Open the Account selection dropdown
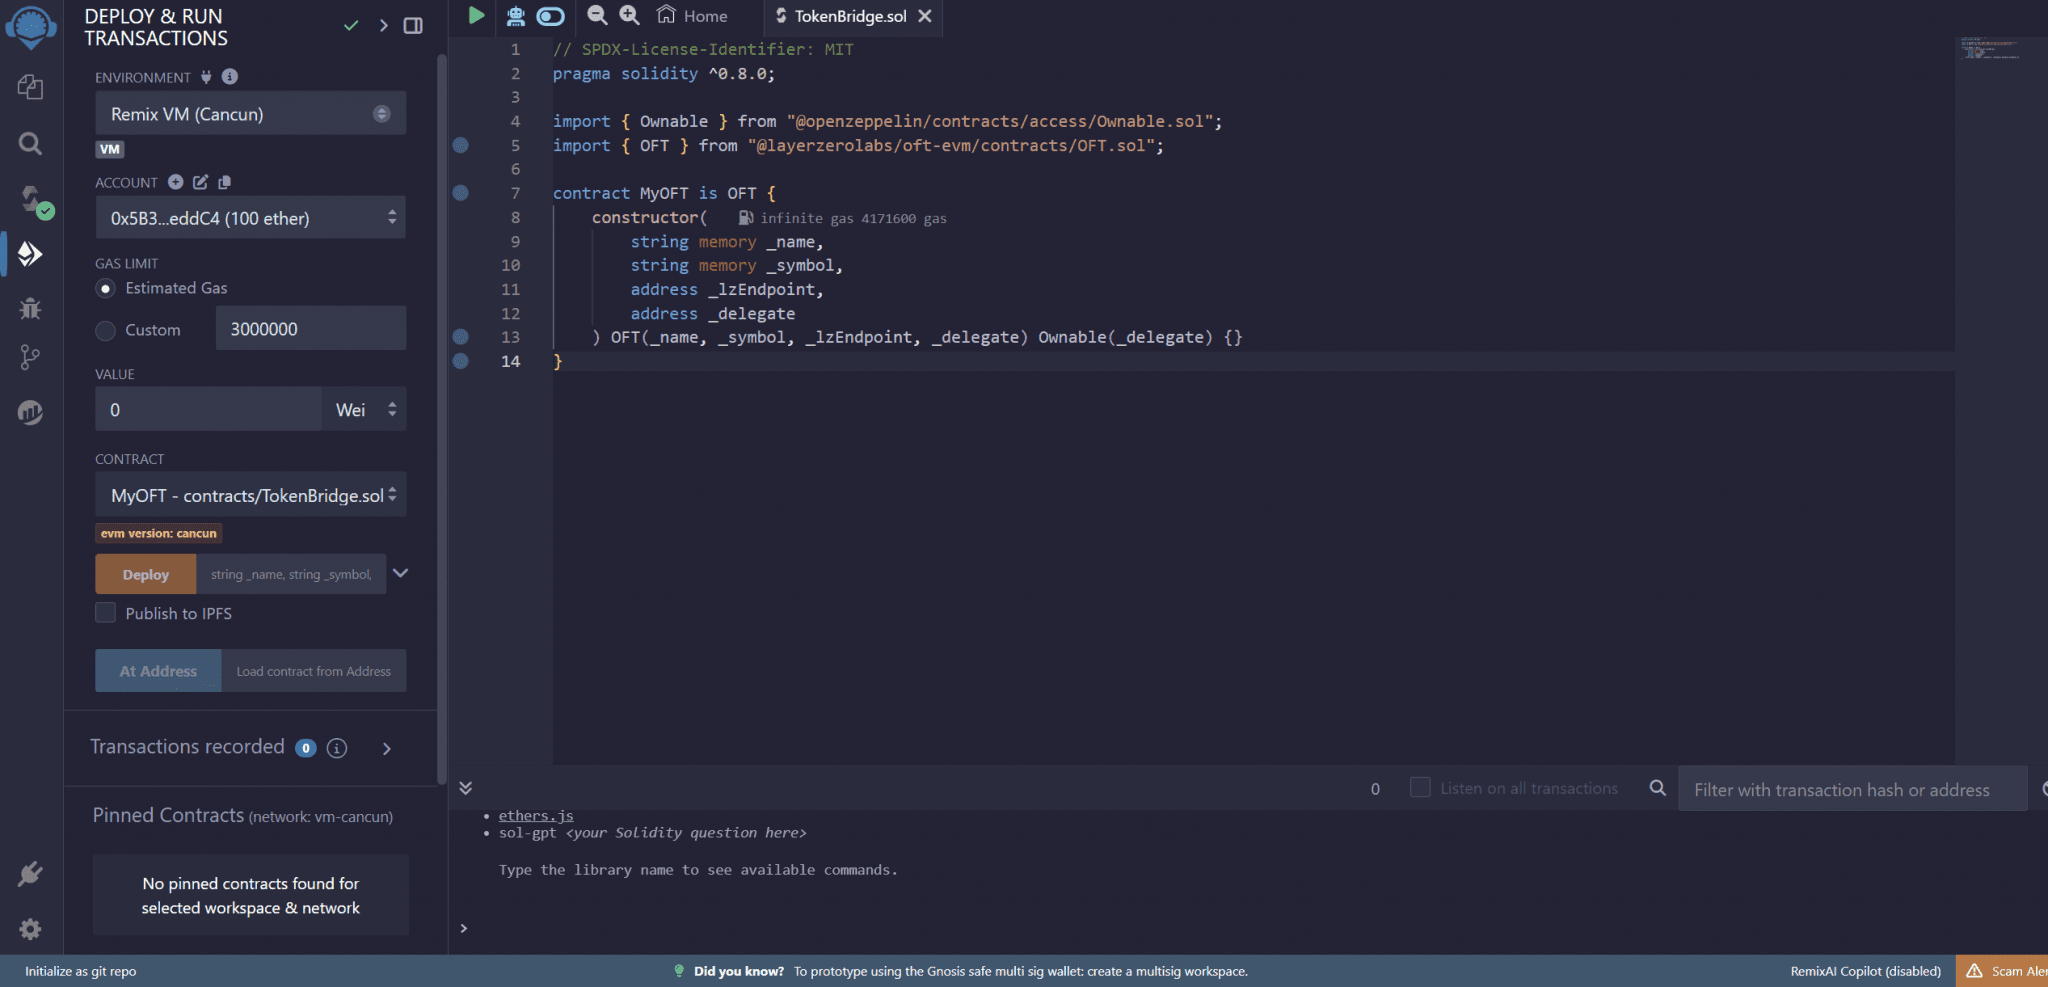The width and height of the screenshot is (2048, 987). point(250,218)
